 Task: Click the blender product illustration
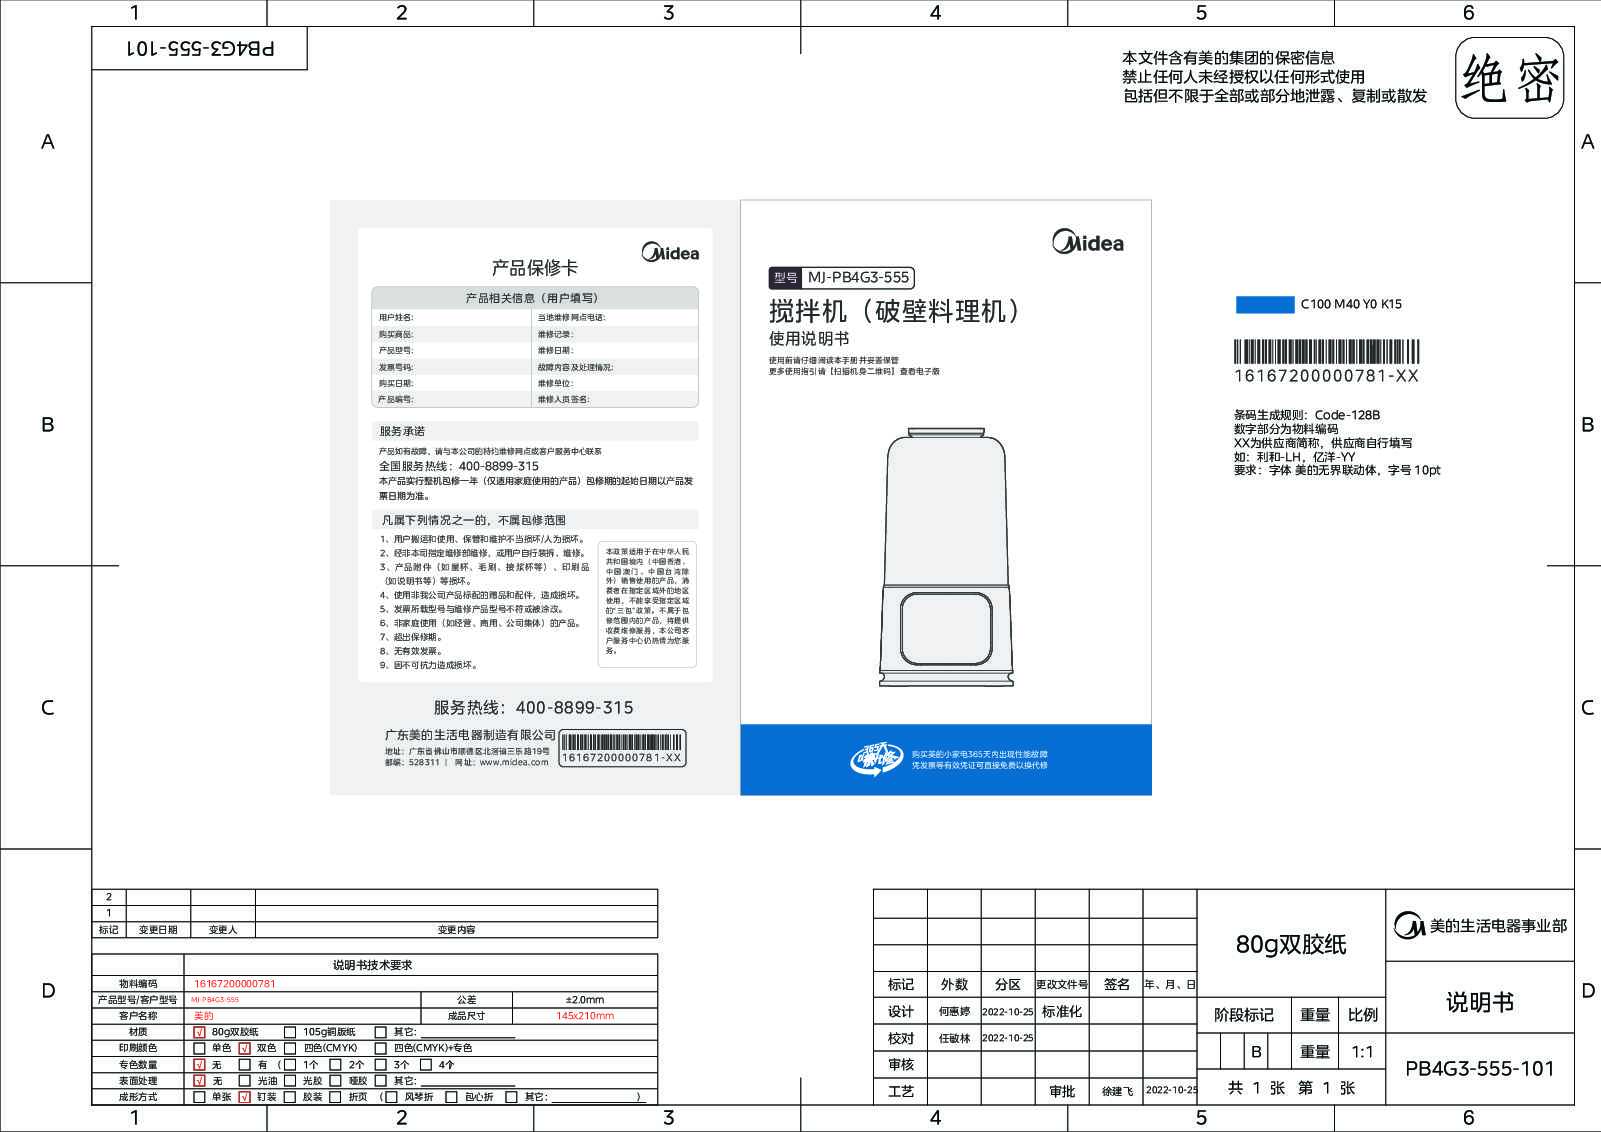(x=947, y=557)
